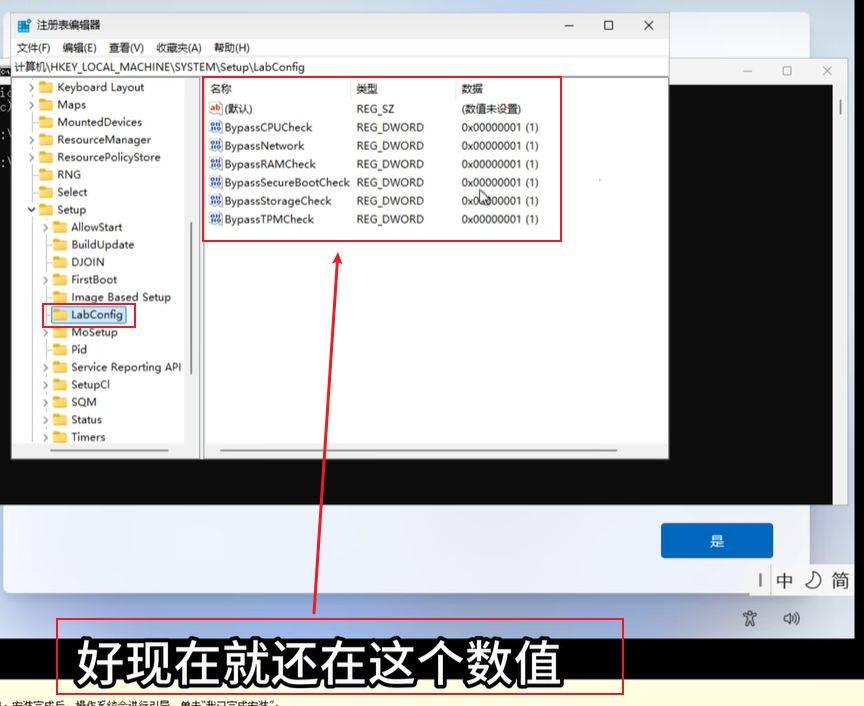Toggle the 中 Chinese input mode
This screenshot has width=864, height=706.
tap(785, 580)
